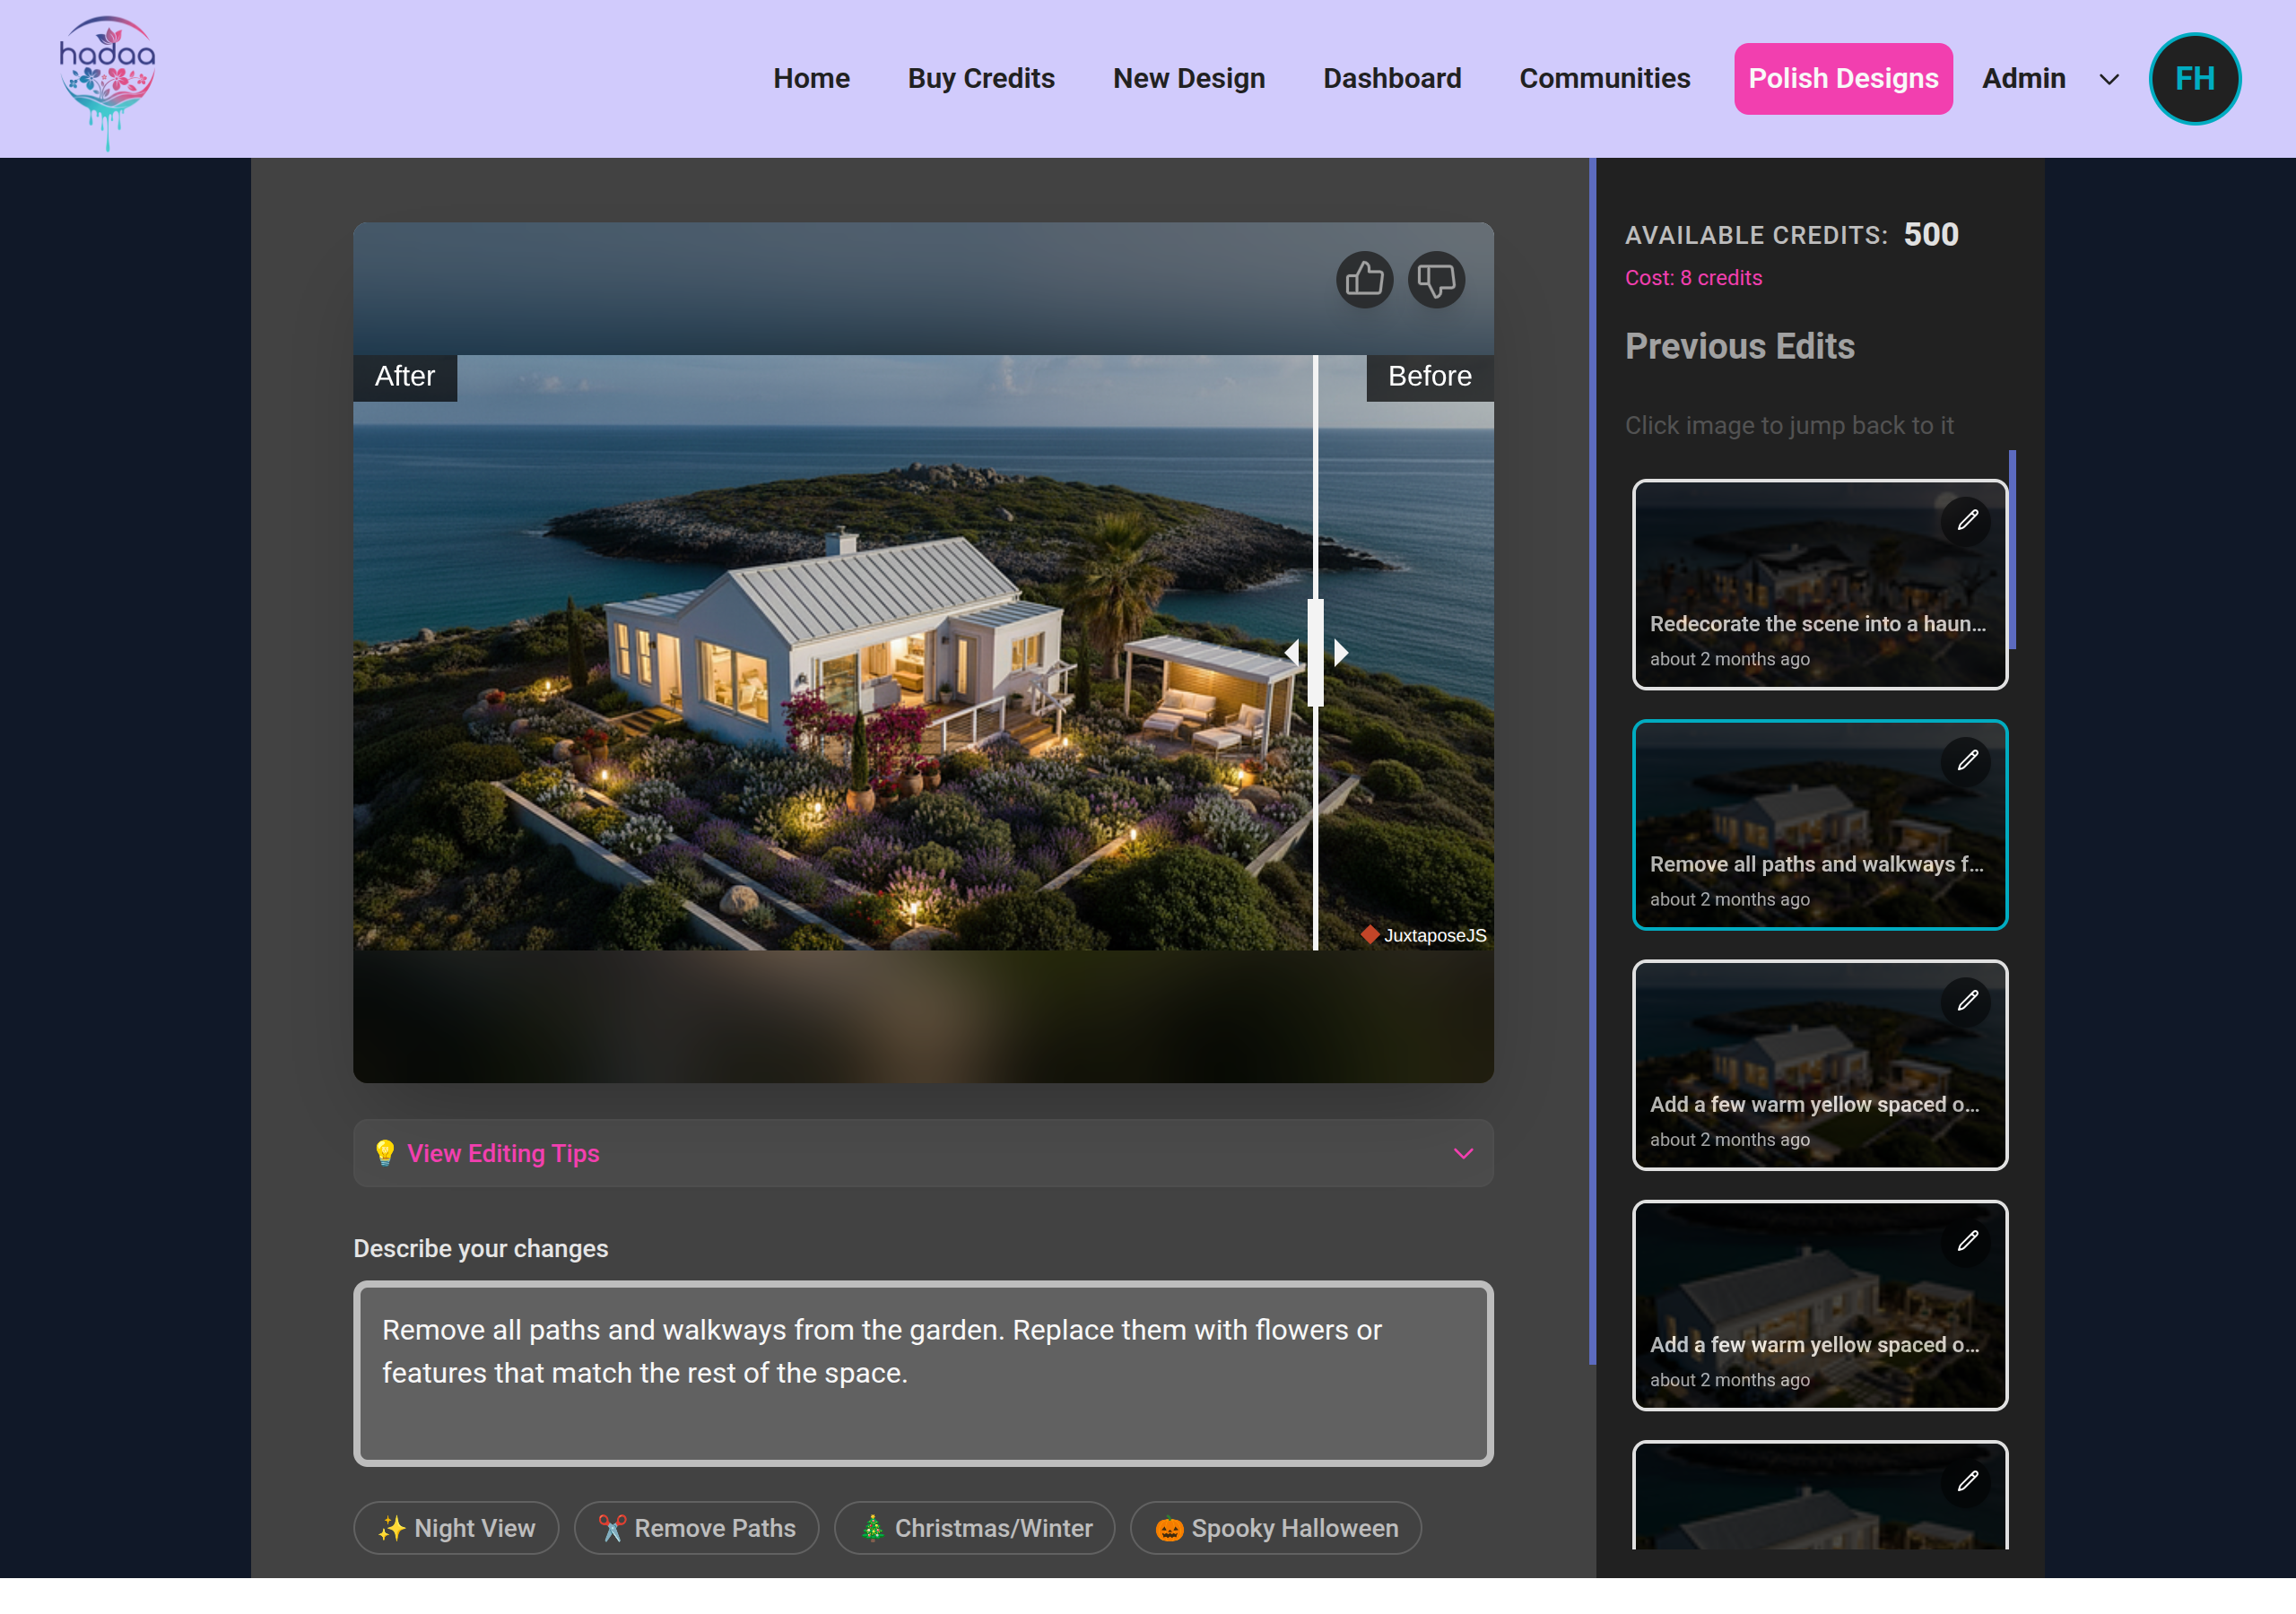2296x1614 pixels.
Task: Choose the Spooky Halloween pumpkin edit
Action: [1275, 1528]
